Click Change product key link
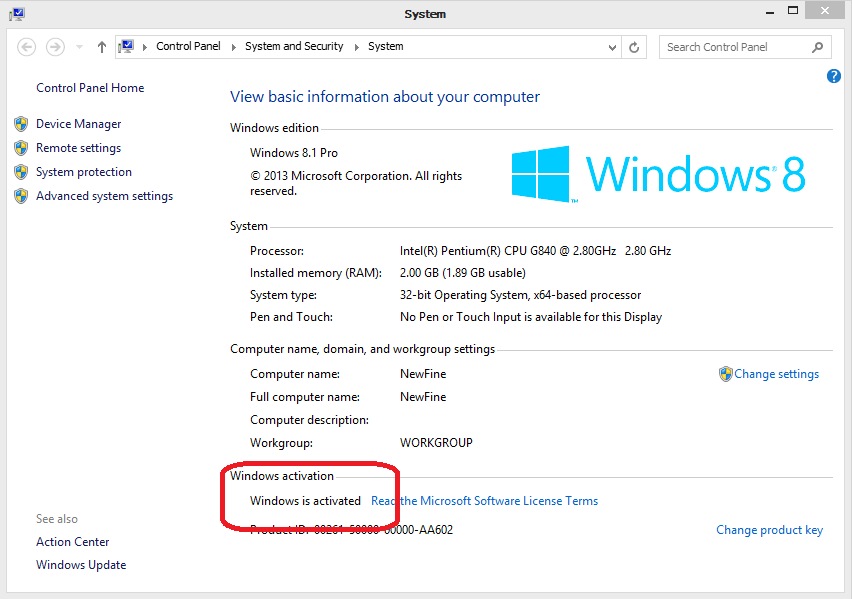852x599 pixels. [x=769, y=530]
